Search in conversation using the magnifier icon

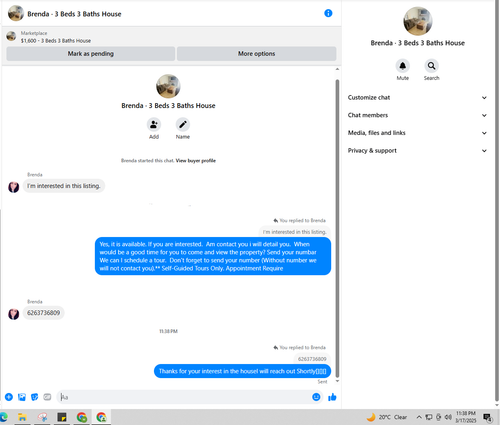[x=431, y=66]
